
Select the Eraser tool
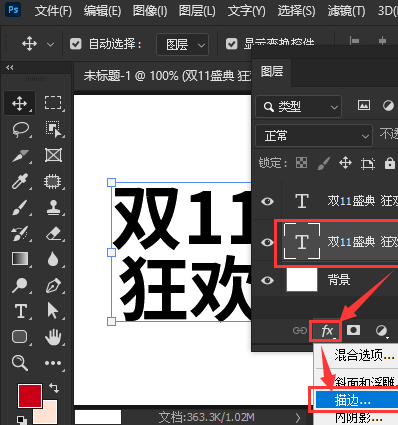pos(53,233)
